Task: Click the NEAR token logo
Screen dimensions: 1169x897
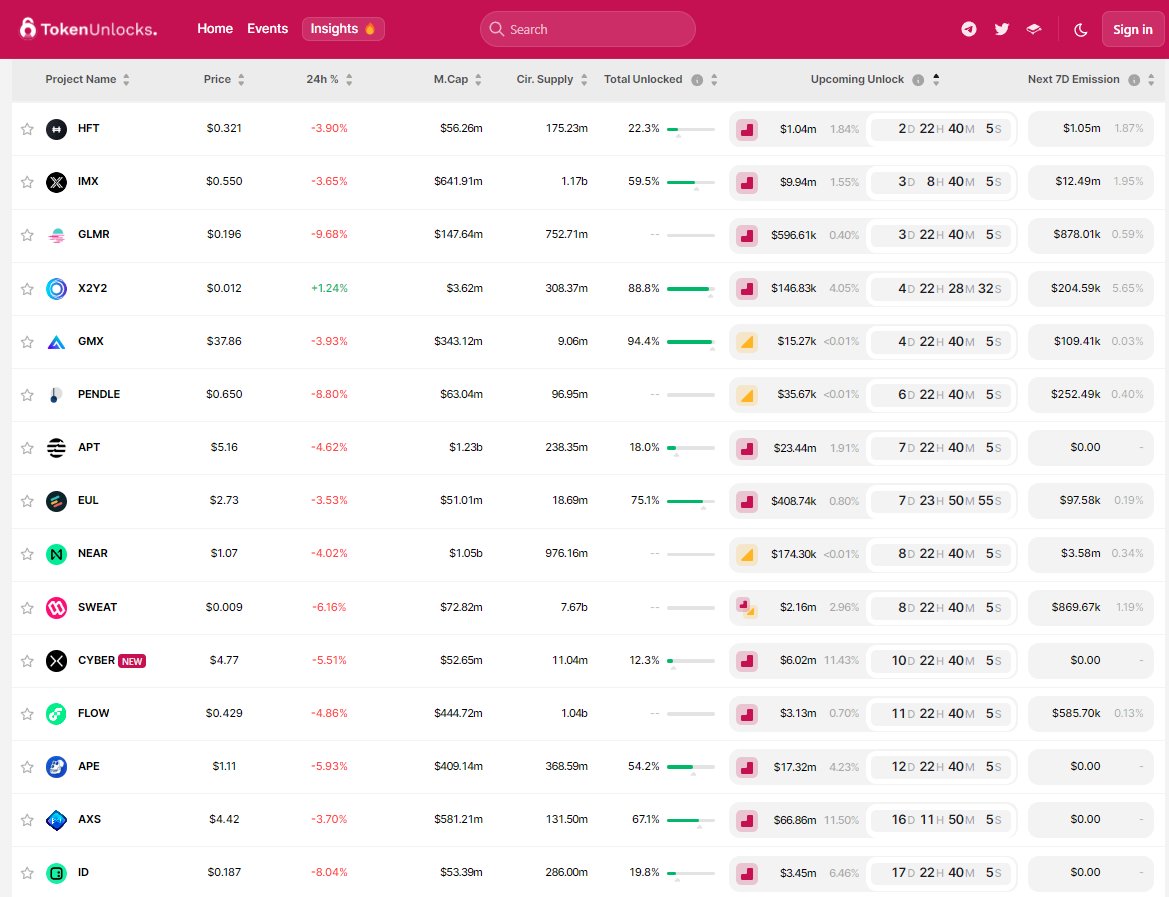Action: tap(57, 554)
